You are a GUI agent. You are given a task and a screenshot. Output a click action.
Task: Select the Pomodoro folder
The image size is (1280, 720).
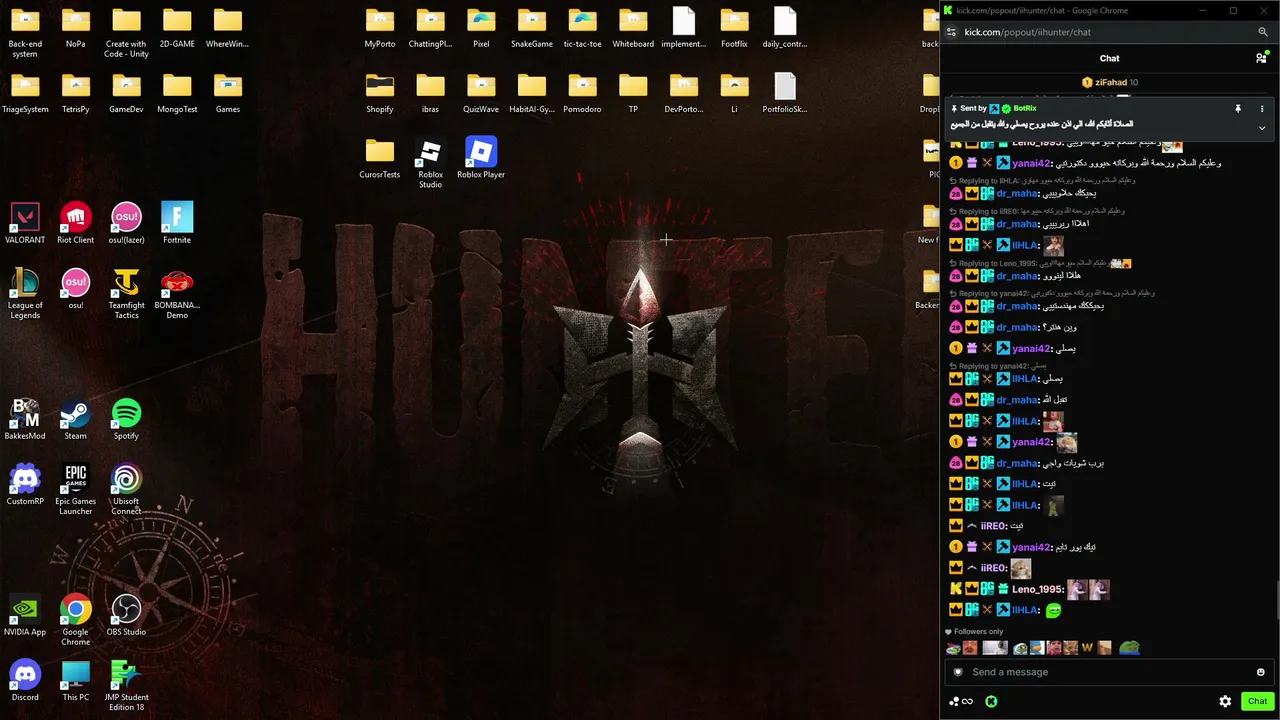[x=582, y=92]
